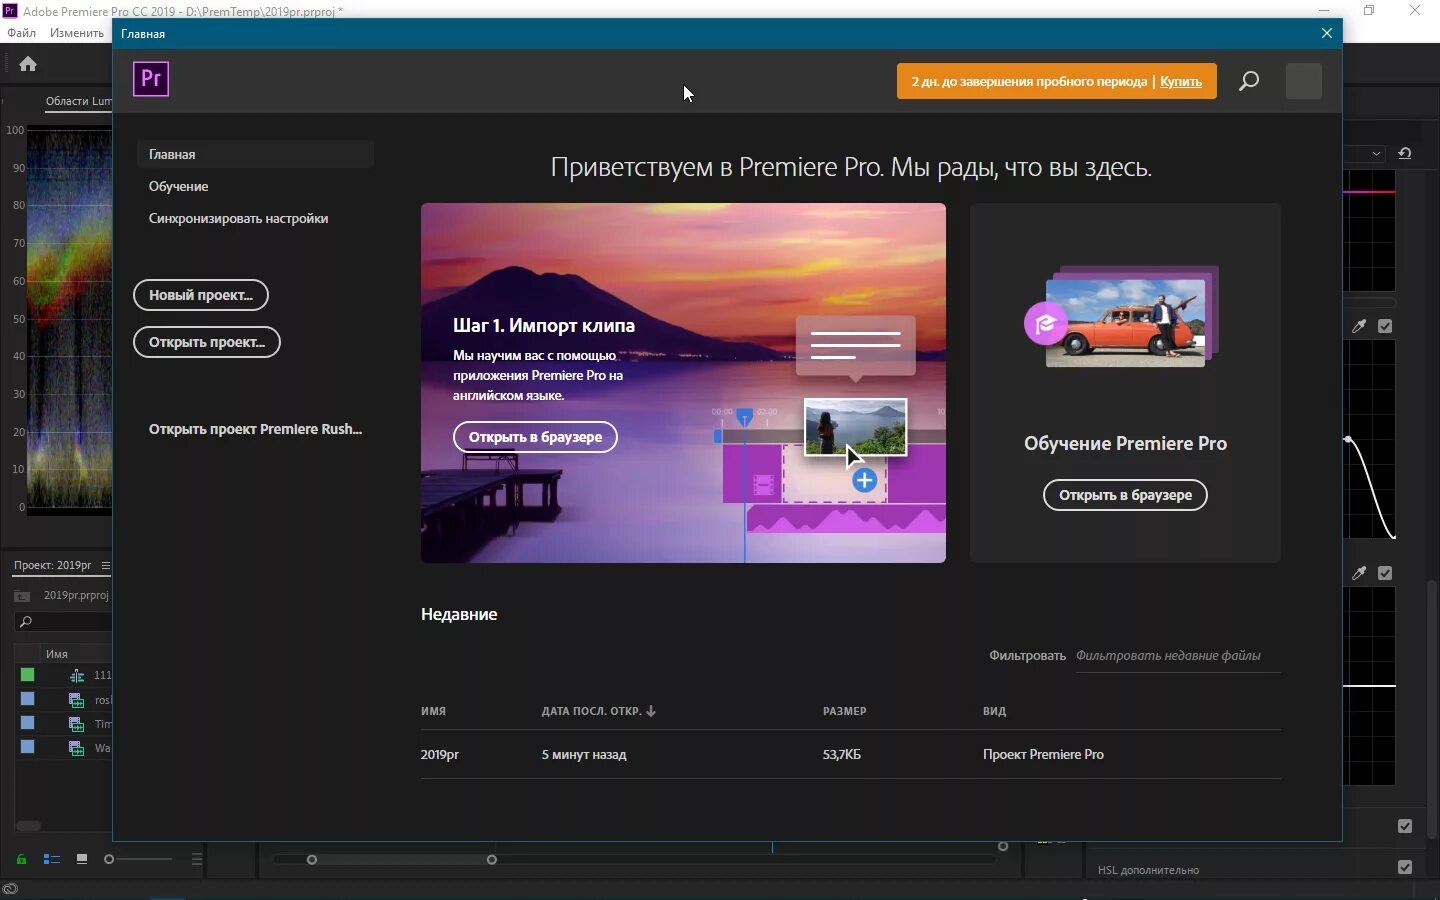Click the green label of item 111

coord(28,675)
